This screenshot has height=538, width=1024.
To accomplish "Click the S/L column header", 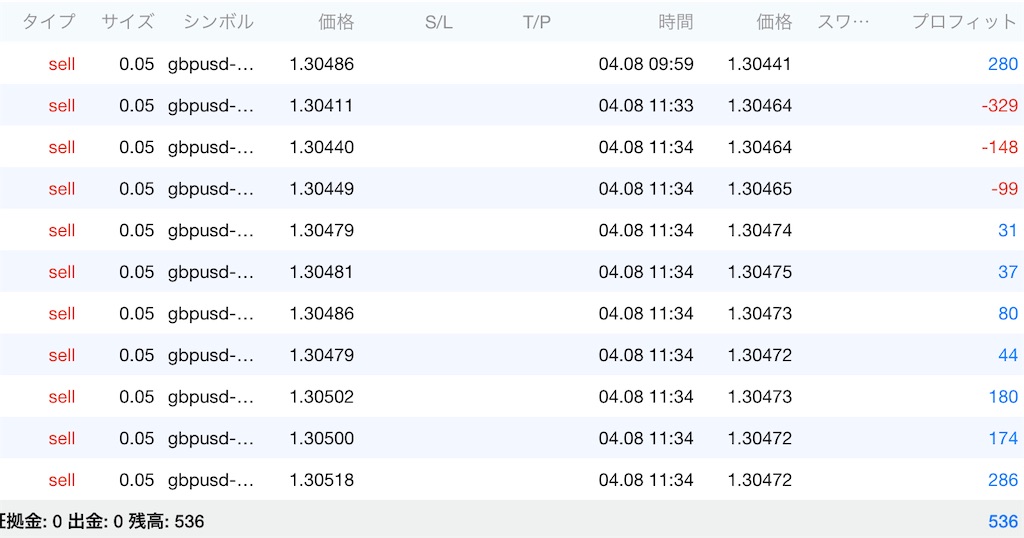I will (438, 22).
